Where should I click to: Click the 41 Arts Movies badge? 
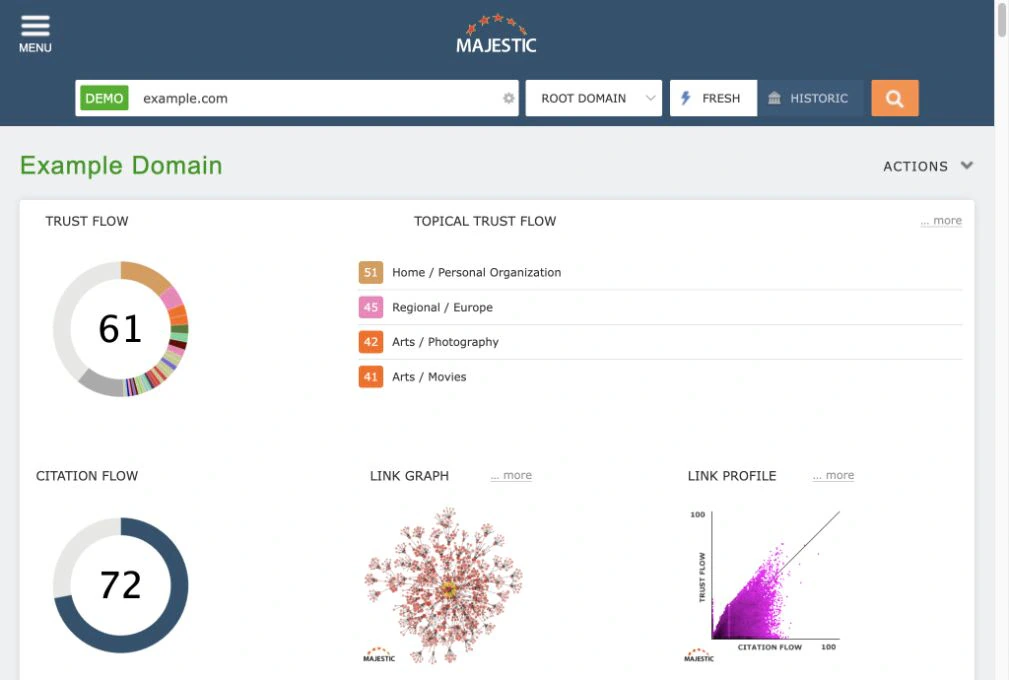click(x=371, y=376)
